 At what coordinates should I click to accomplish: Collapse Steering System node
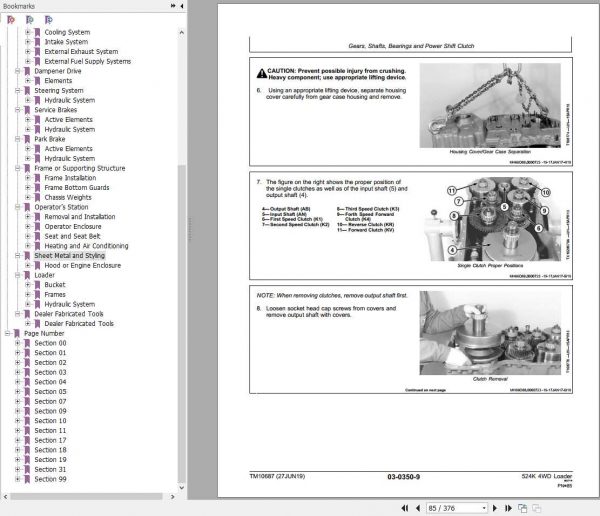click(18, 90)
